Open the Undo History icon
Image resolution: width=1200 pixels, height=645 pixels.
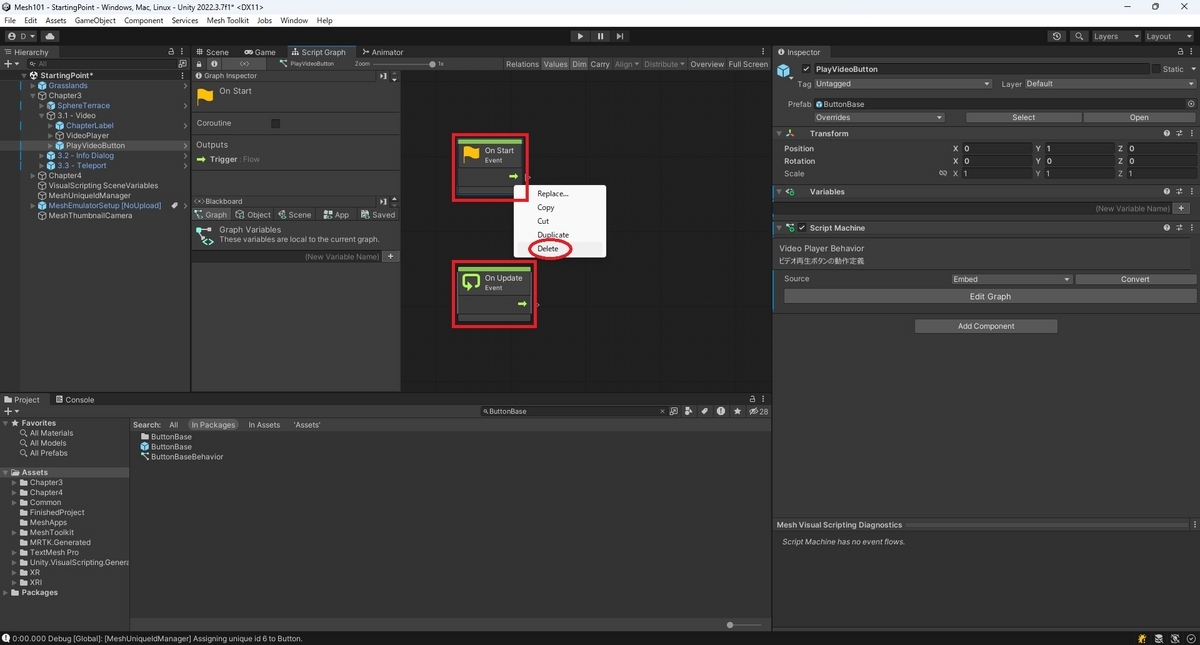1058,36
